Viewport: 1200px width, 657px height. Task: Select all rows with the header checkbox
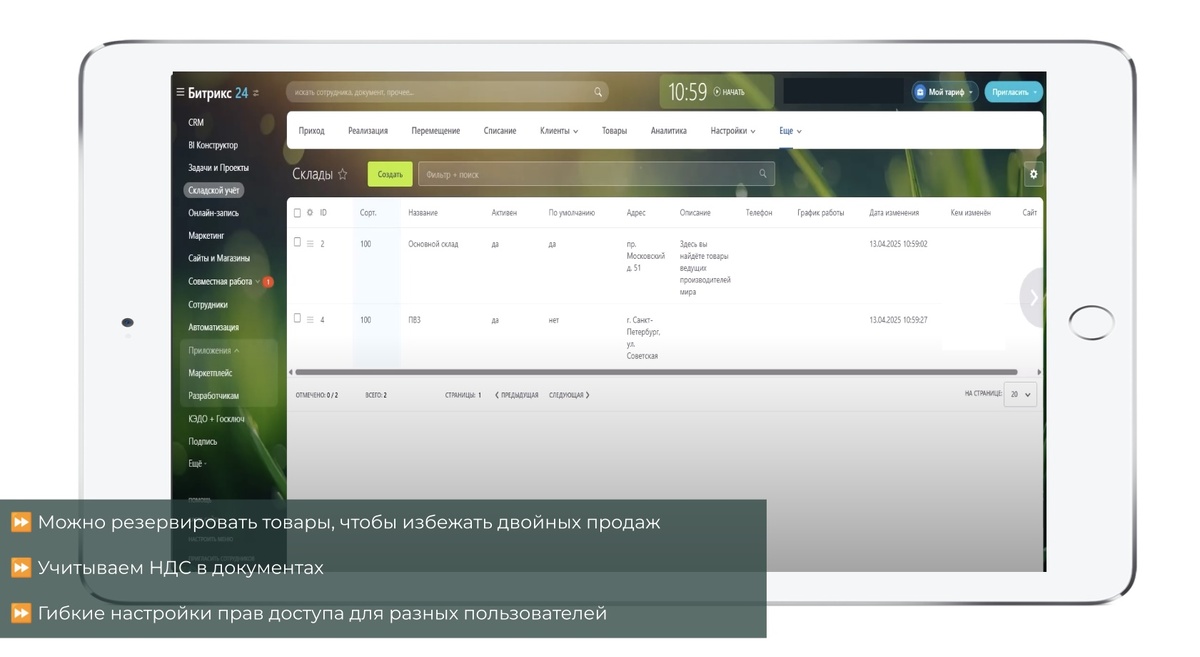click(297, 213)
